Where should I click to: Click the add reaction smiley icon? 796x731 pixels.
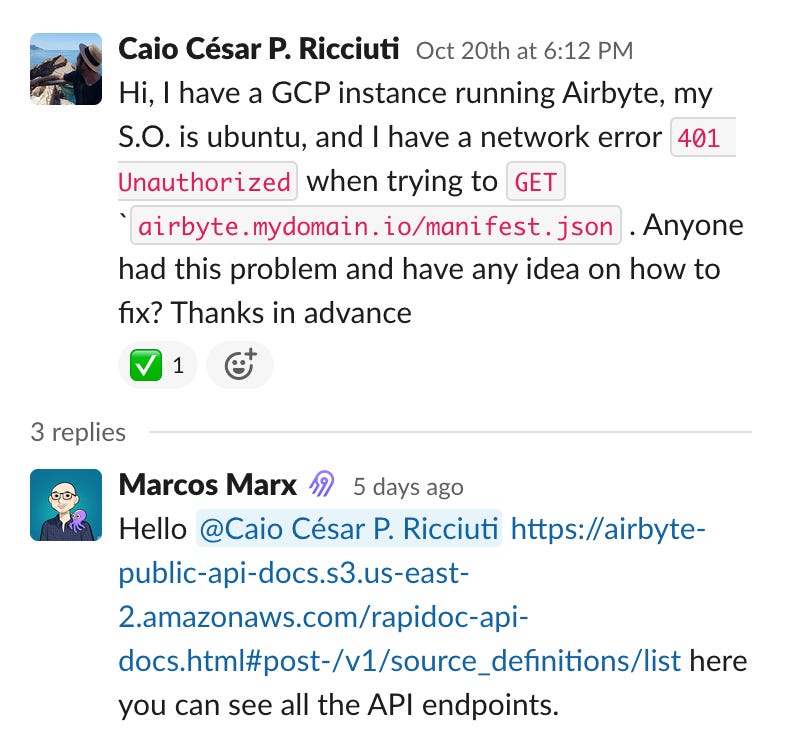(240, 364)
